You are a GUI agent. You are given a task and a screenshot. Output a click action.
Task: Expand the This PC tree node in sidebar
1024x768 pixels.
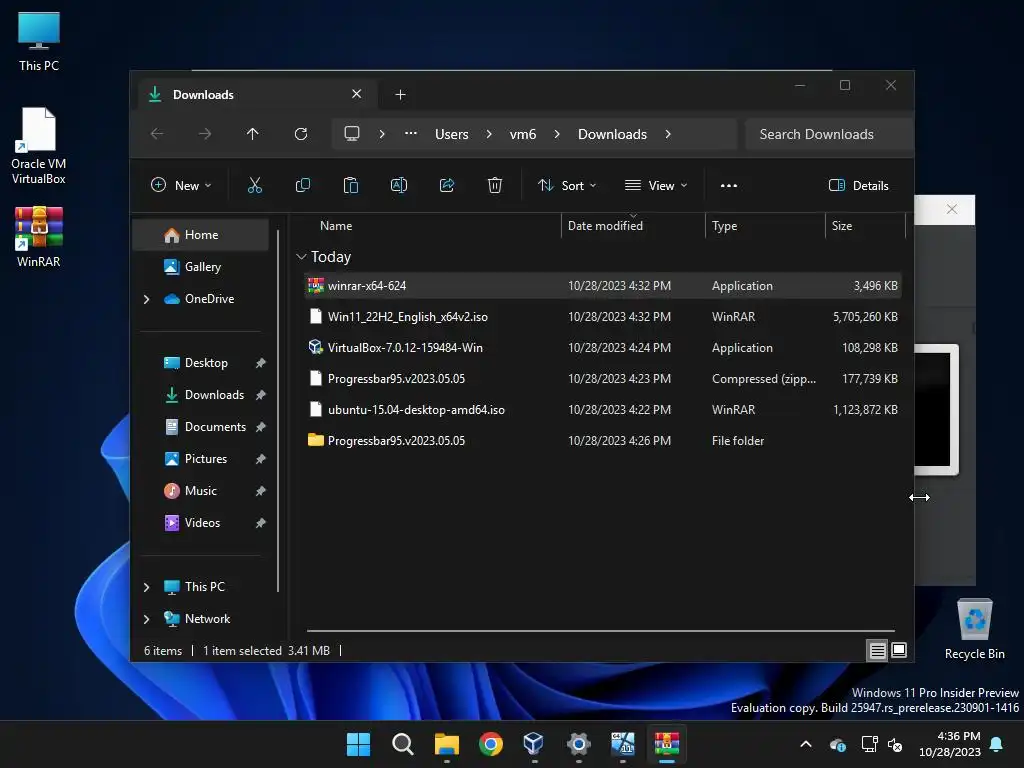click(x=146, y=587)
